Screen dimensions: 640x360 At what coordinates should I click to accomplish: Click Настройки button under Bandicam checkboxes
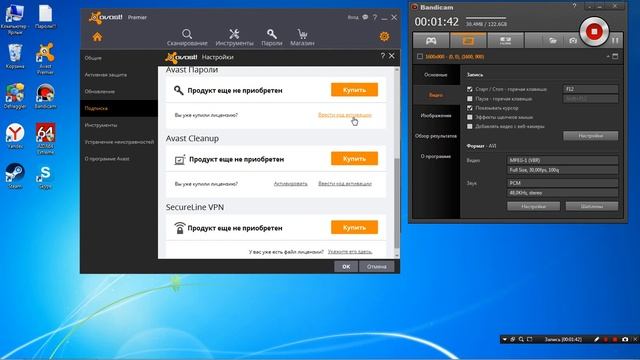pyautogui.click(x=591, y=136)
